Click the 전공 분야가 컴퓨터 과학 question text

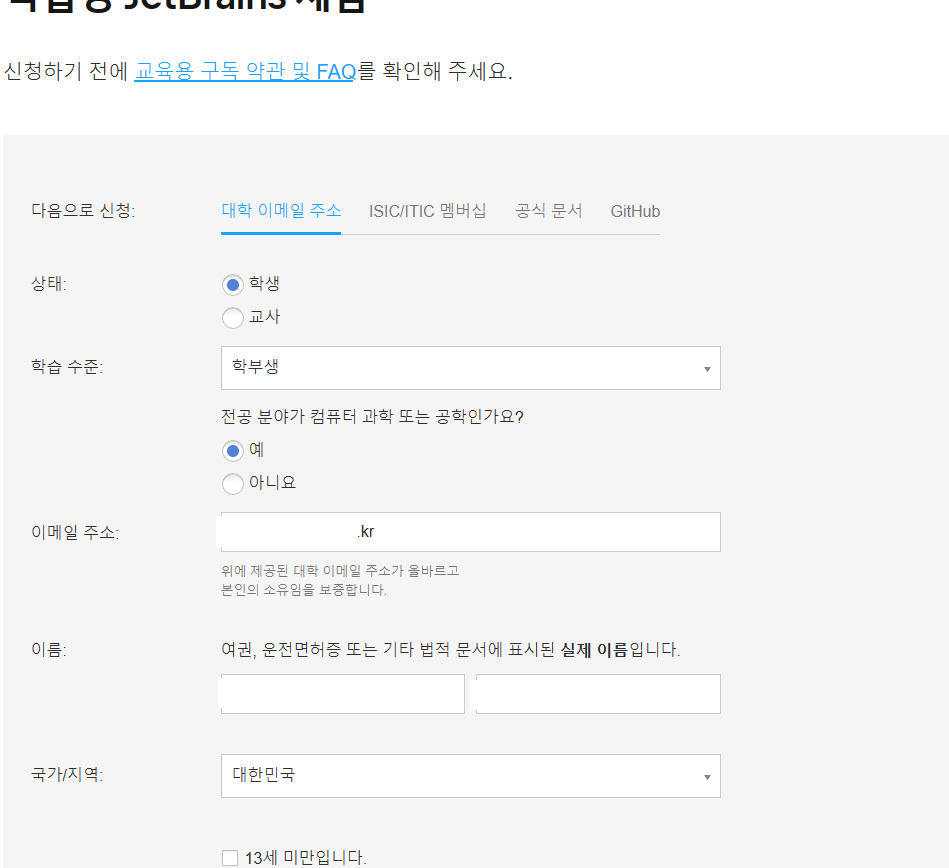pyautogui.click(x=372, y=416)
